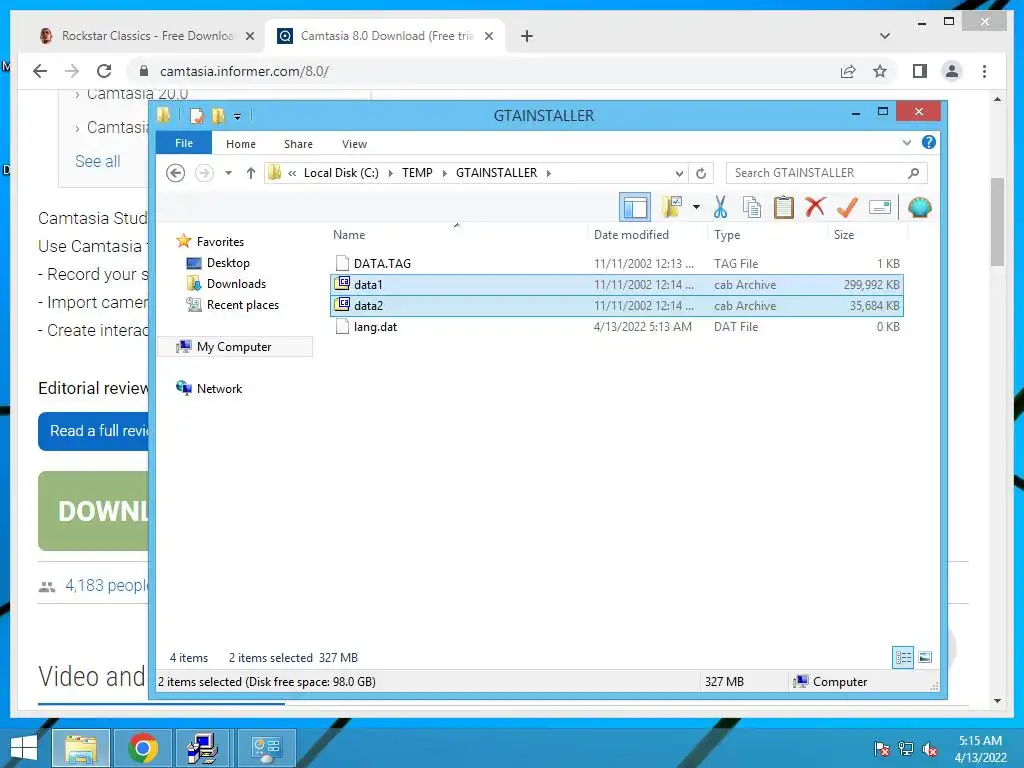
Task: Open Customize Quick Access Toolbar dropdown
Action: [237, 117]
